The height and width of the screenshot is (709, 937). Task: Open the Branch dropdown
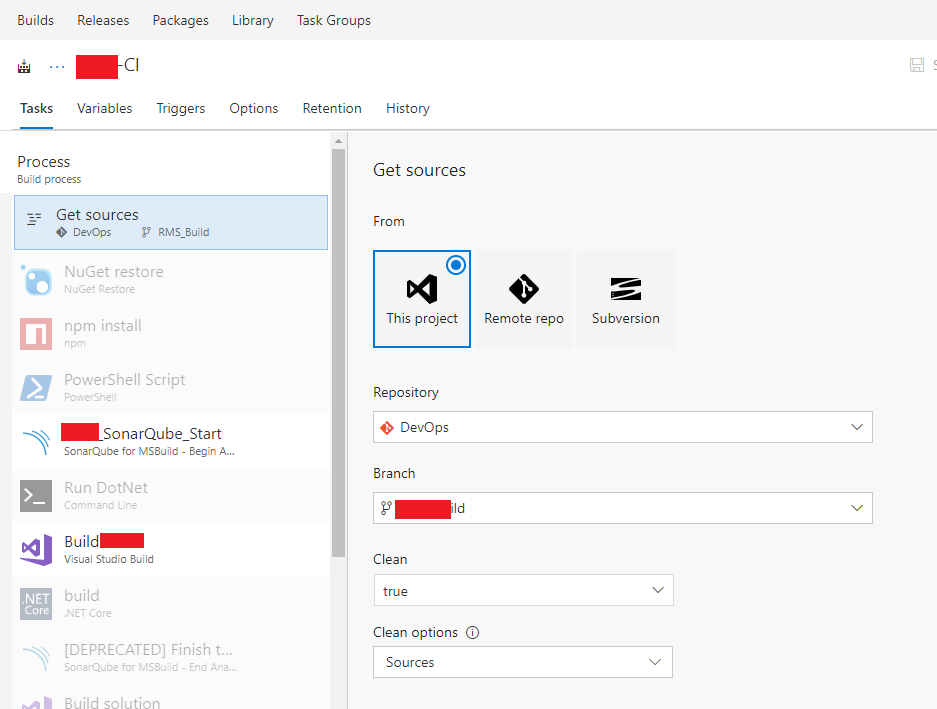(623, 508)
